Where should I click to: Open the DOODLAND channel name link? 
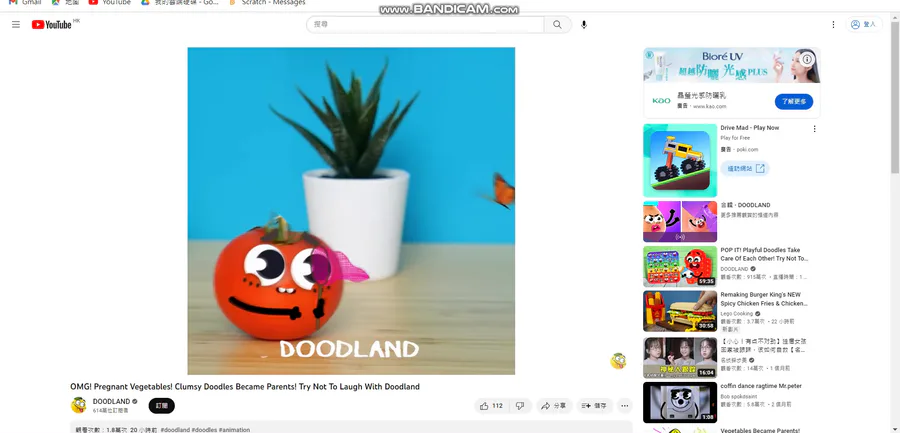pos(111,401)
